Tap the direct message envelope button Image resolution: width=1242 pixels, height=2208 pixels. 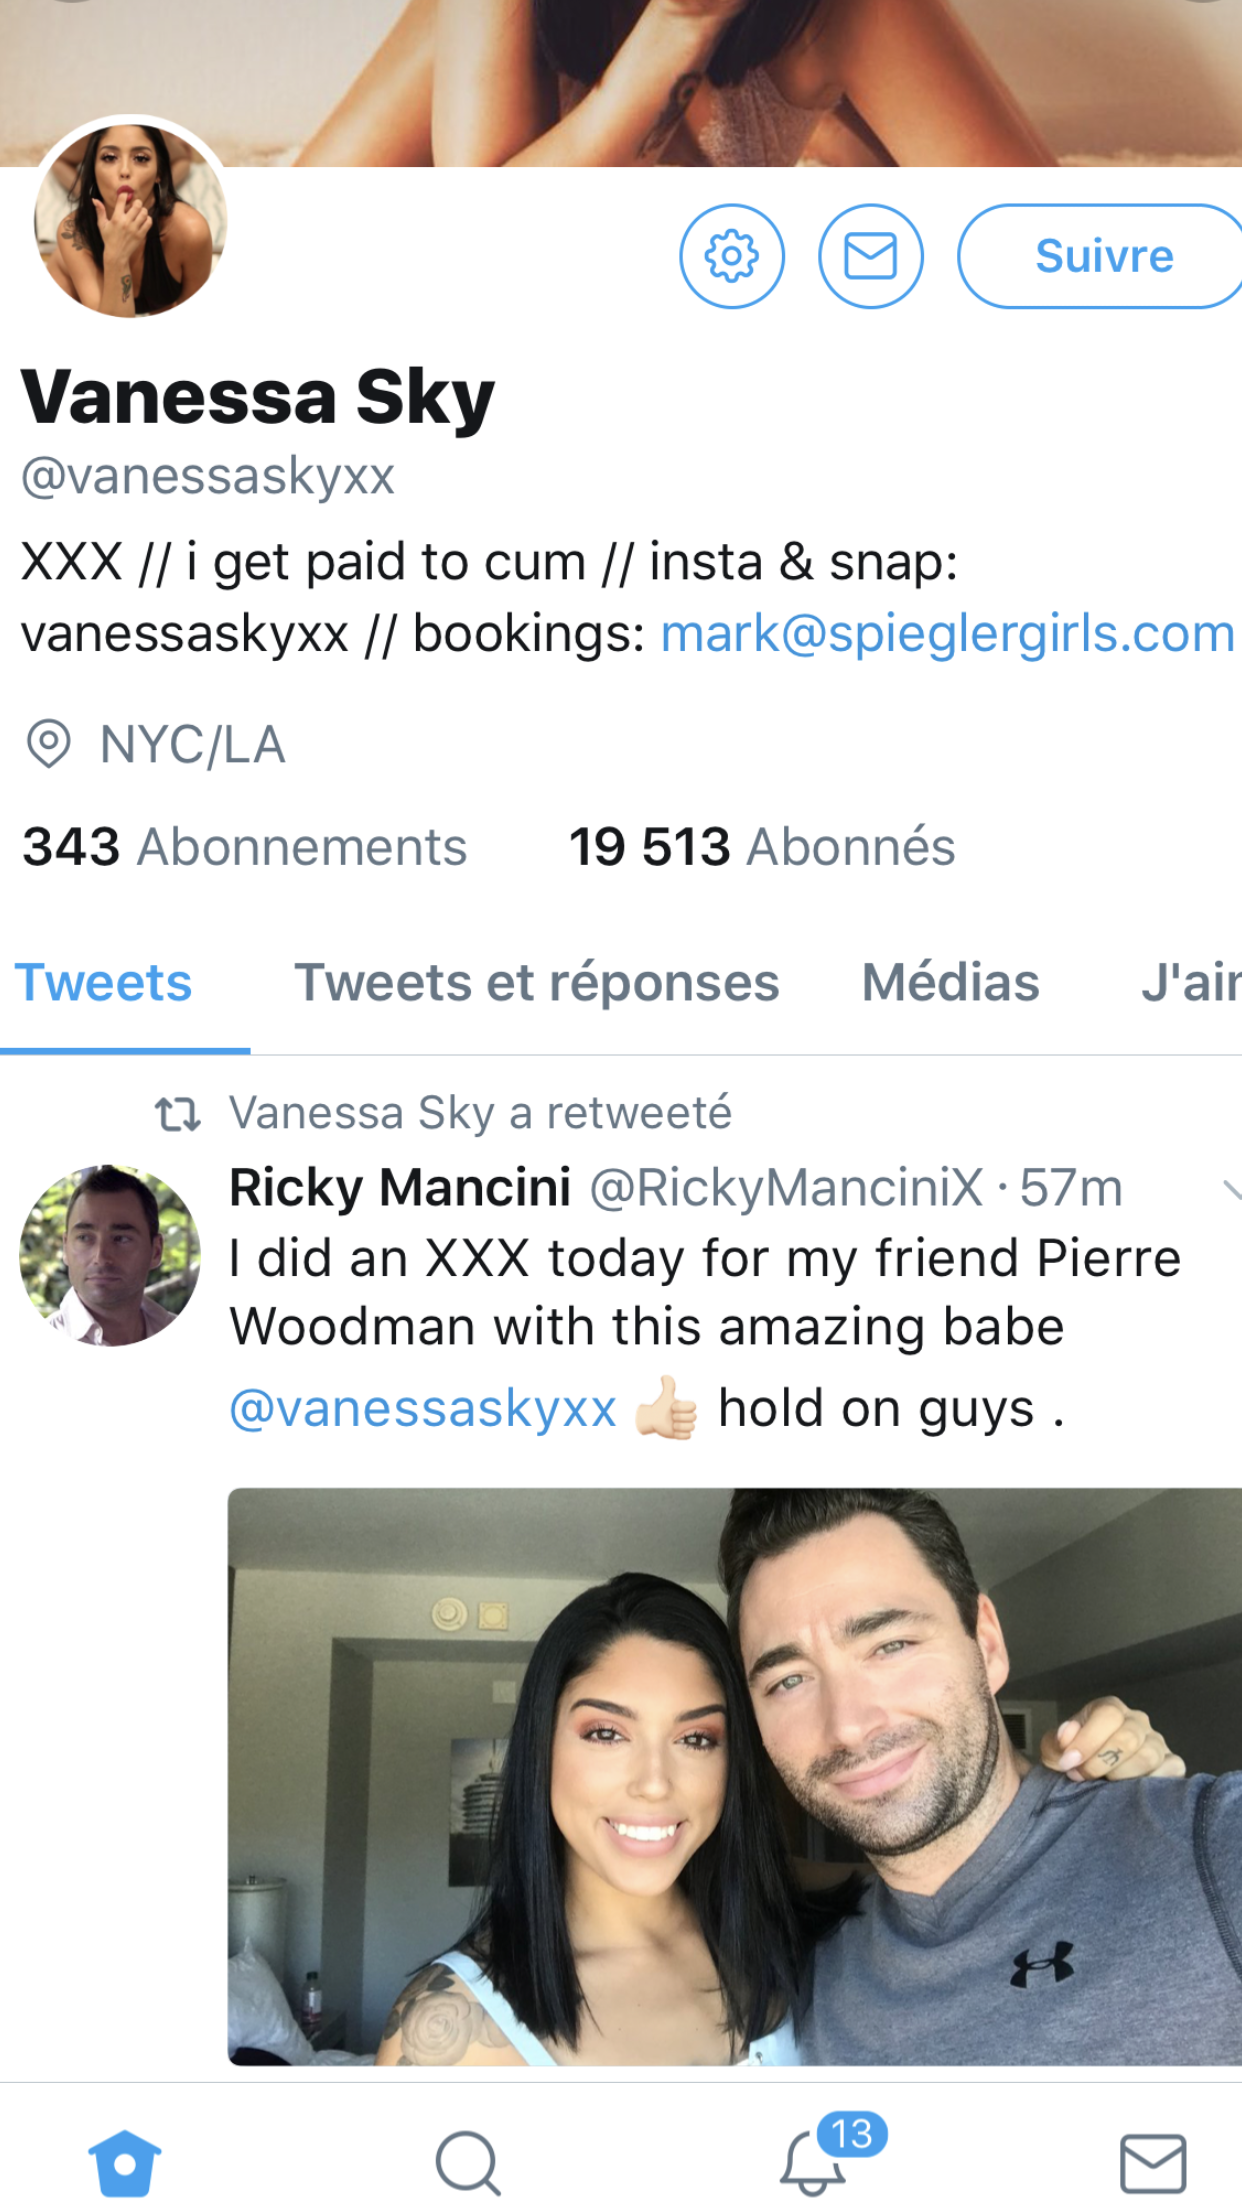click(x=870, y=257)
